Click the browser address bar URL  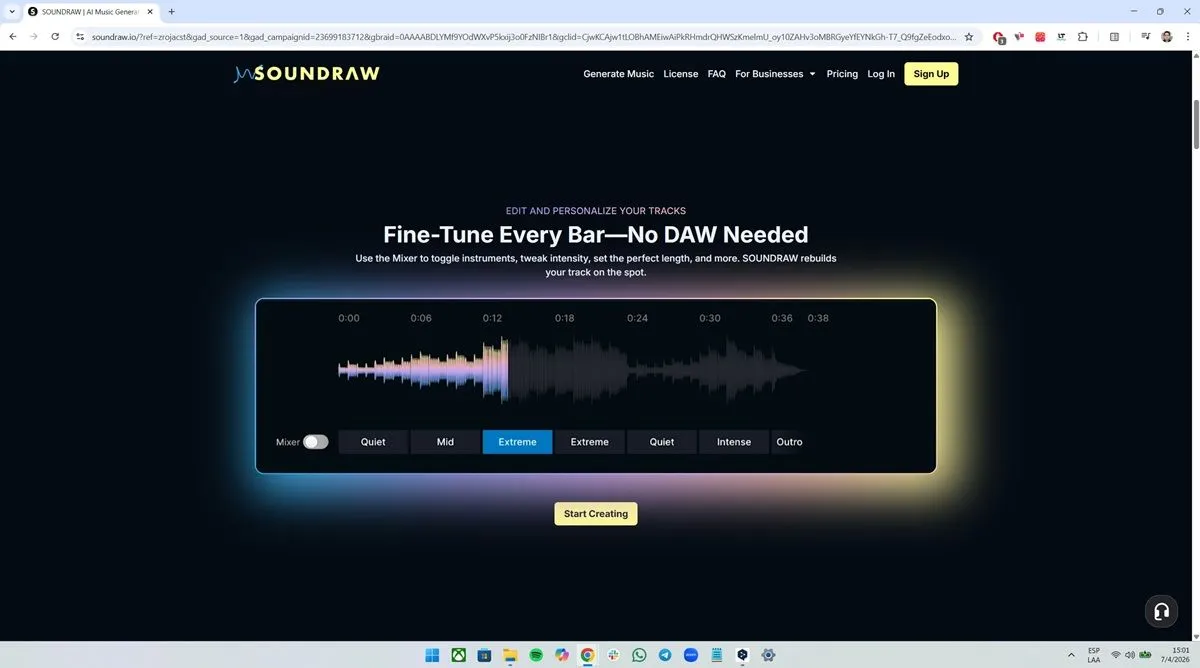pyautogui.click(x=523, y=37)
